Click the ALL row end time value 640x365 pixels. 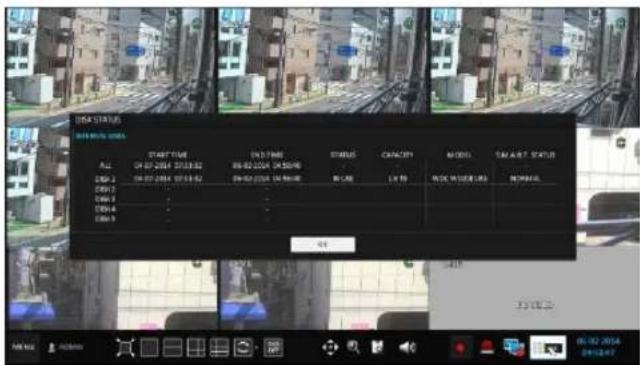click(267, 166)
